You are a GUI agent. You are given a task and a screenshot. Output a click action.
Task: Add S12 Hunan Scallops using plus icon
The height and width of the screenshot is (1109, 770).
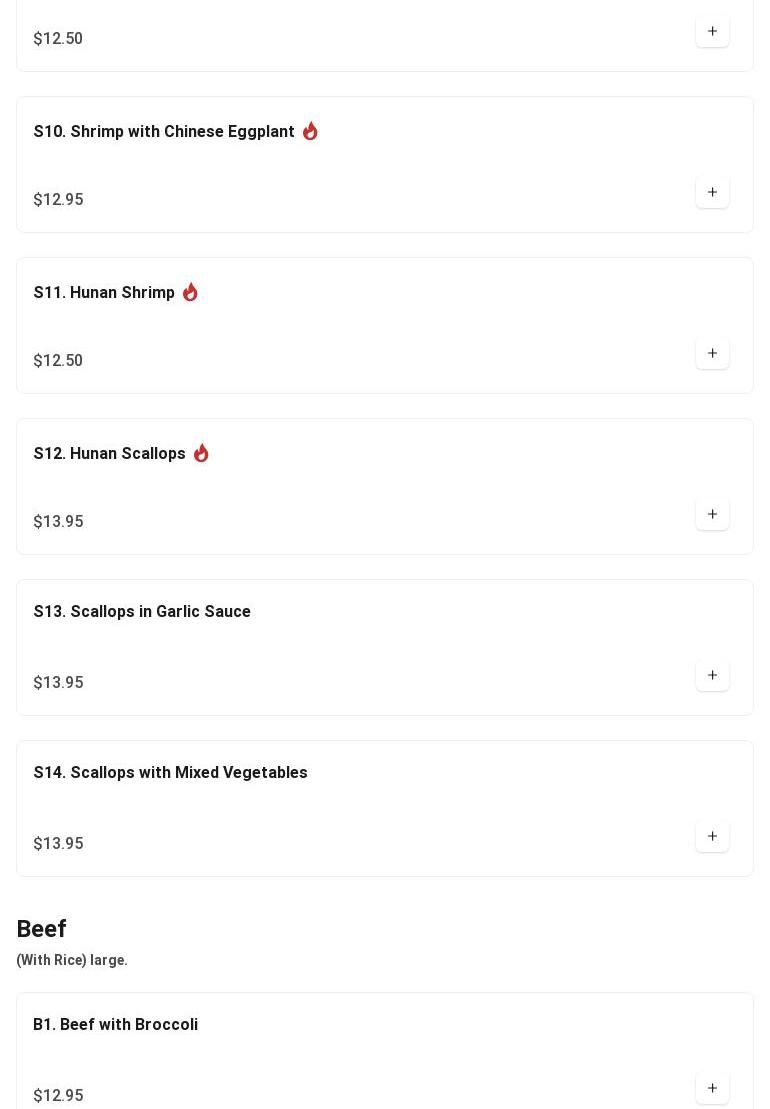[712, 514]
